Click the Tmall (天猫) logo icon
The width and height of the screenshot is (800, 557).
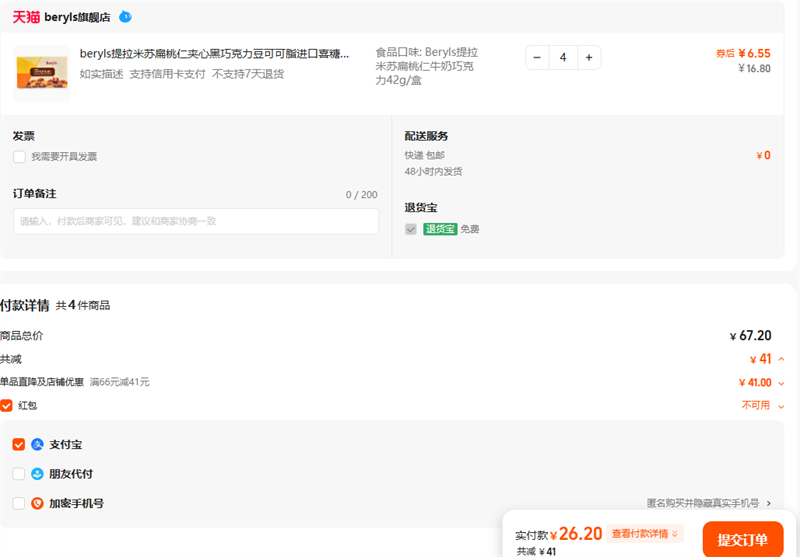(x=25, y=17)
